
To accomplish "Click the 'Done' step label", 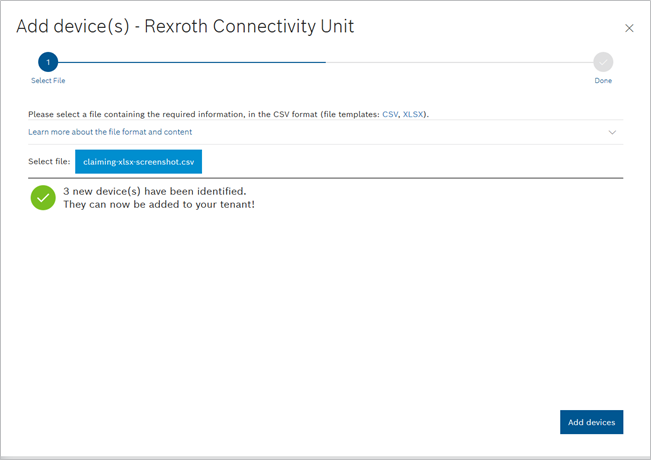I will (x=603, y=81).
